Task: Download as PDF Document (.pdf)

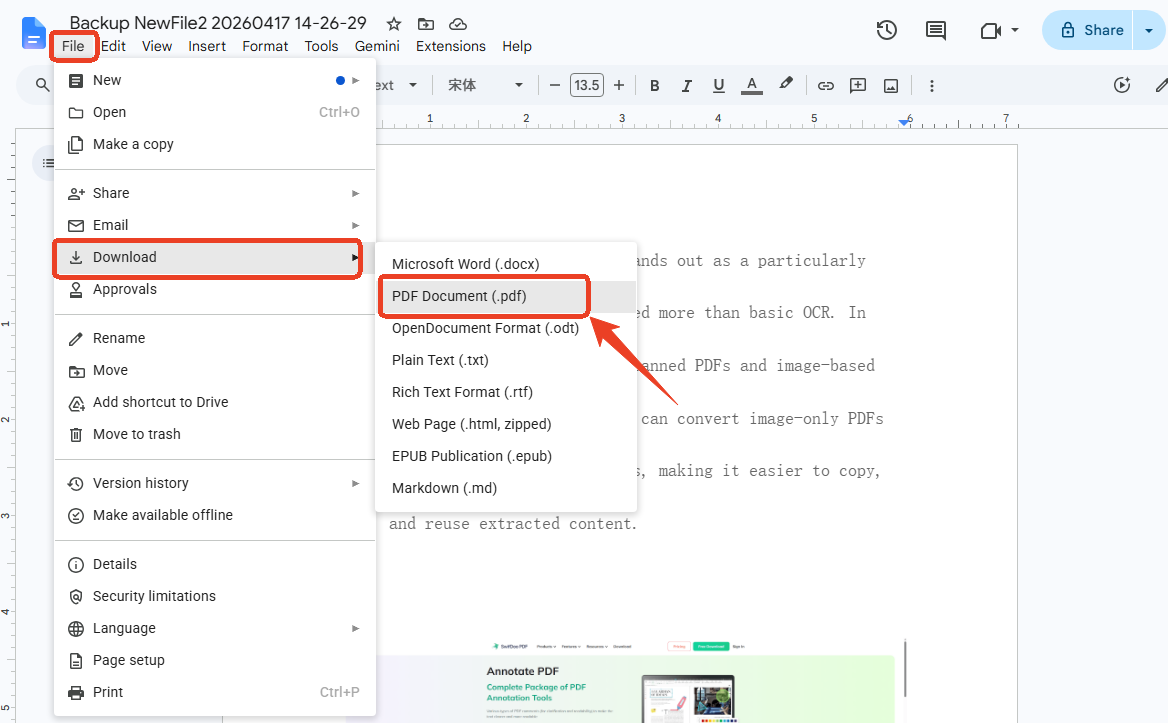Action: [x=506, y=296]
